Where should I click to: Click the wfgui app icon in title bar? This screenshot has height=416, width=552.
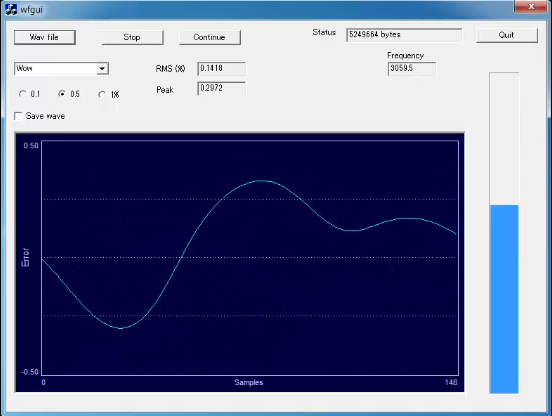11,9
